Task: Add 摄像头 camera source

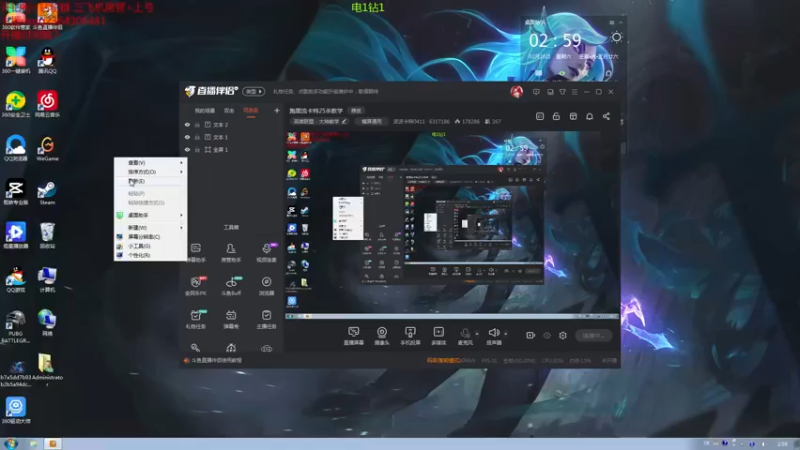Action: [x=382, y=336]
